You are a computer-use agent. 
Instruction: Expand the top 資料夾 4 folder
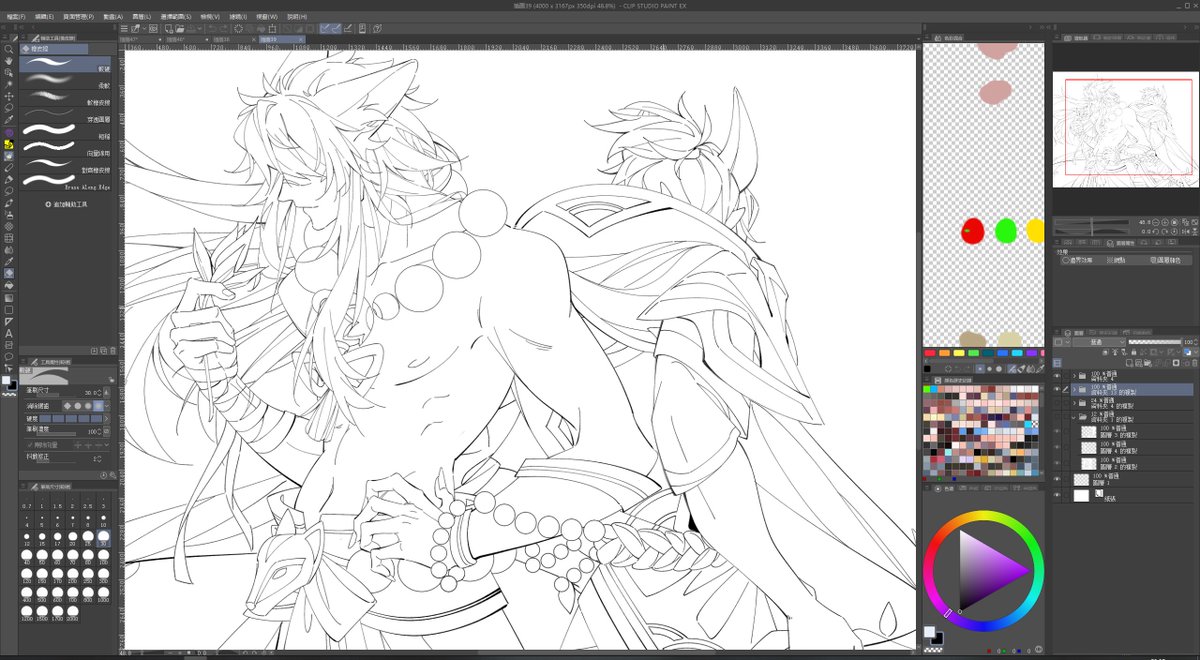[x=1075, y=376]
